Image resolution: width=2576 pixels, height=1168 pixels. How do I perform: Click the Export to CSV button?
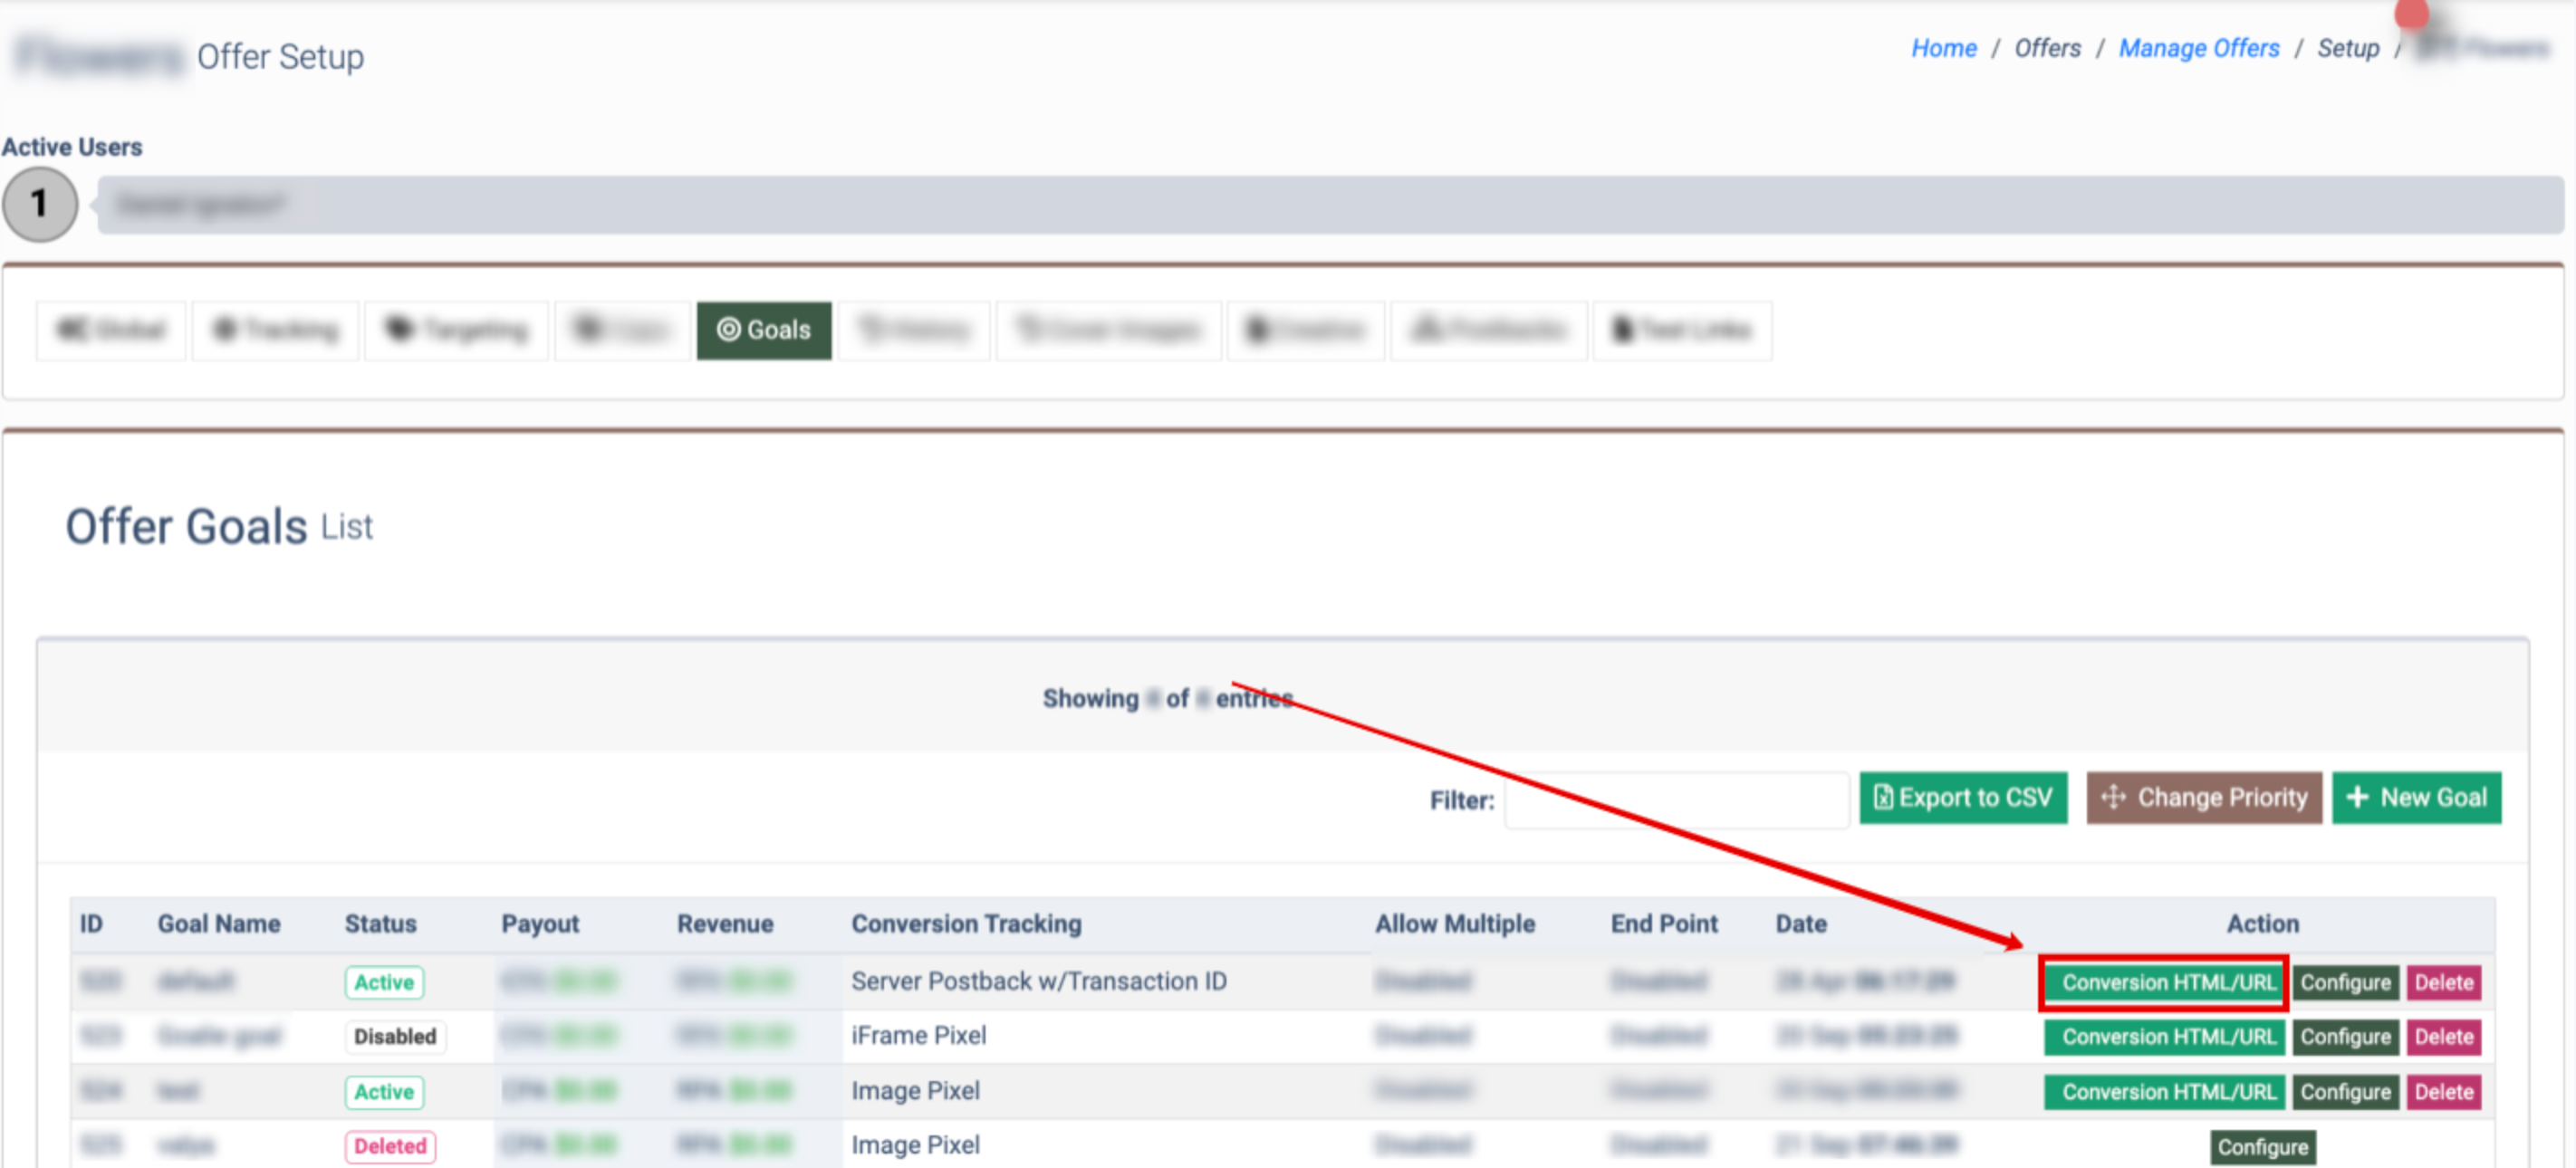click(1962, 797)
